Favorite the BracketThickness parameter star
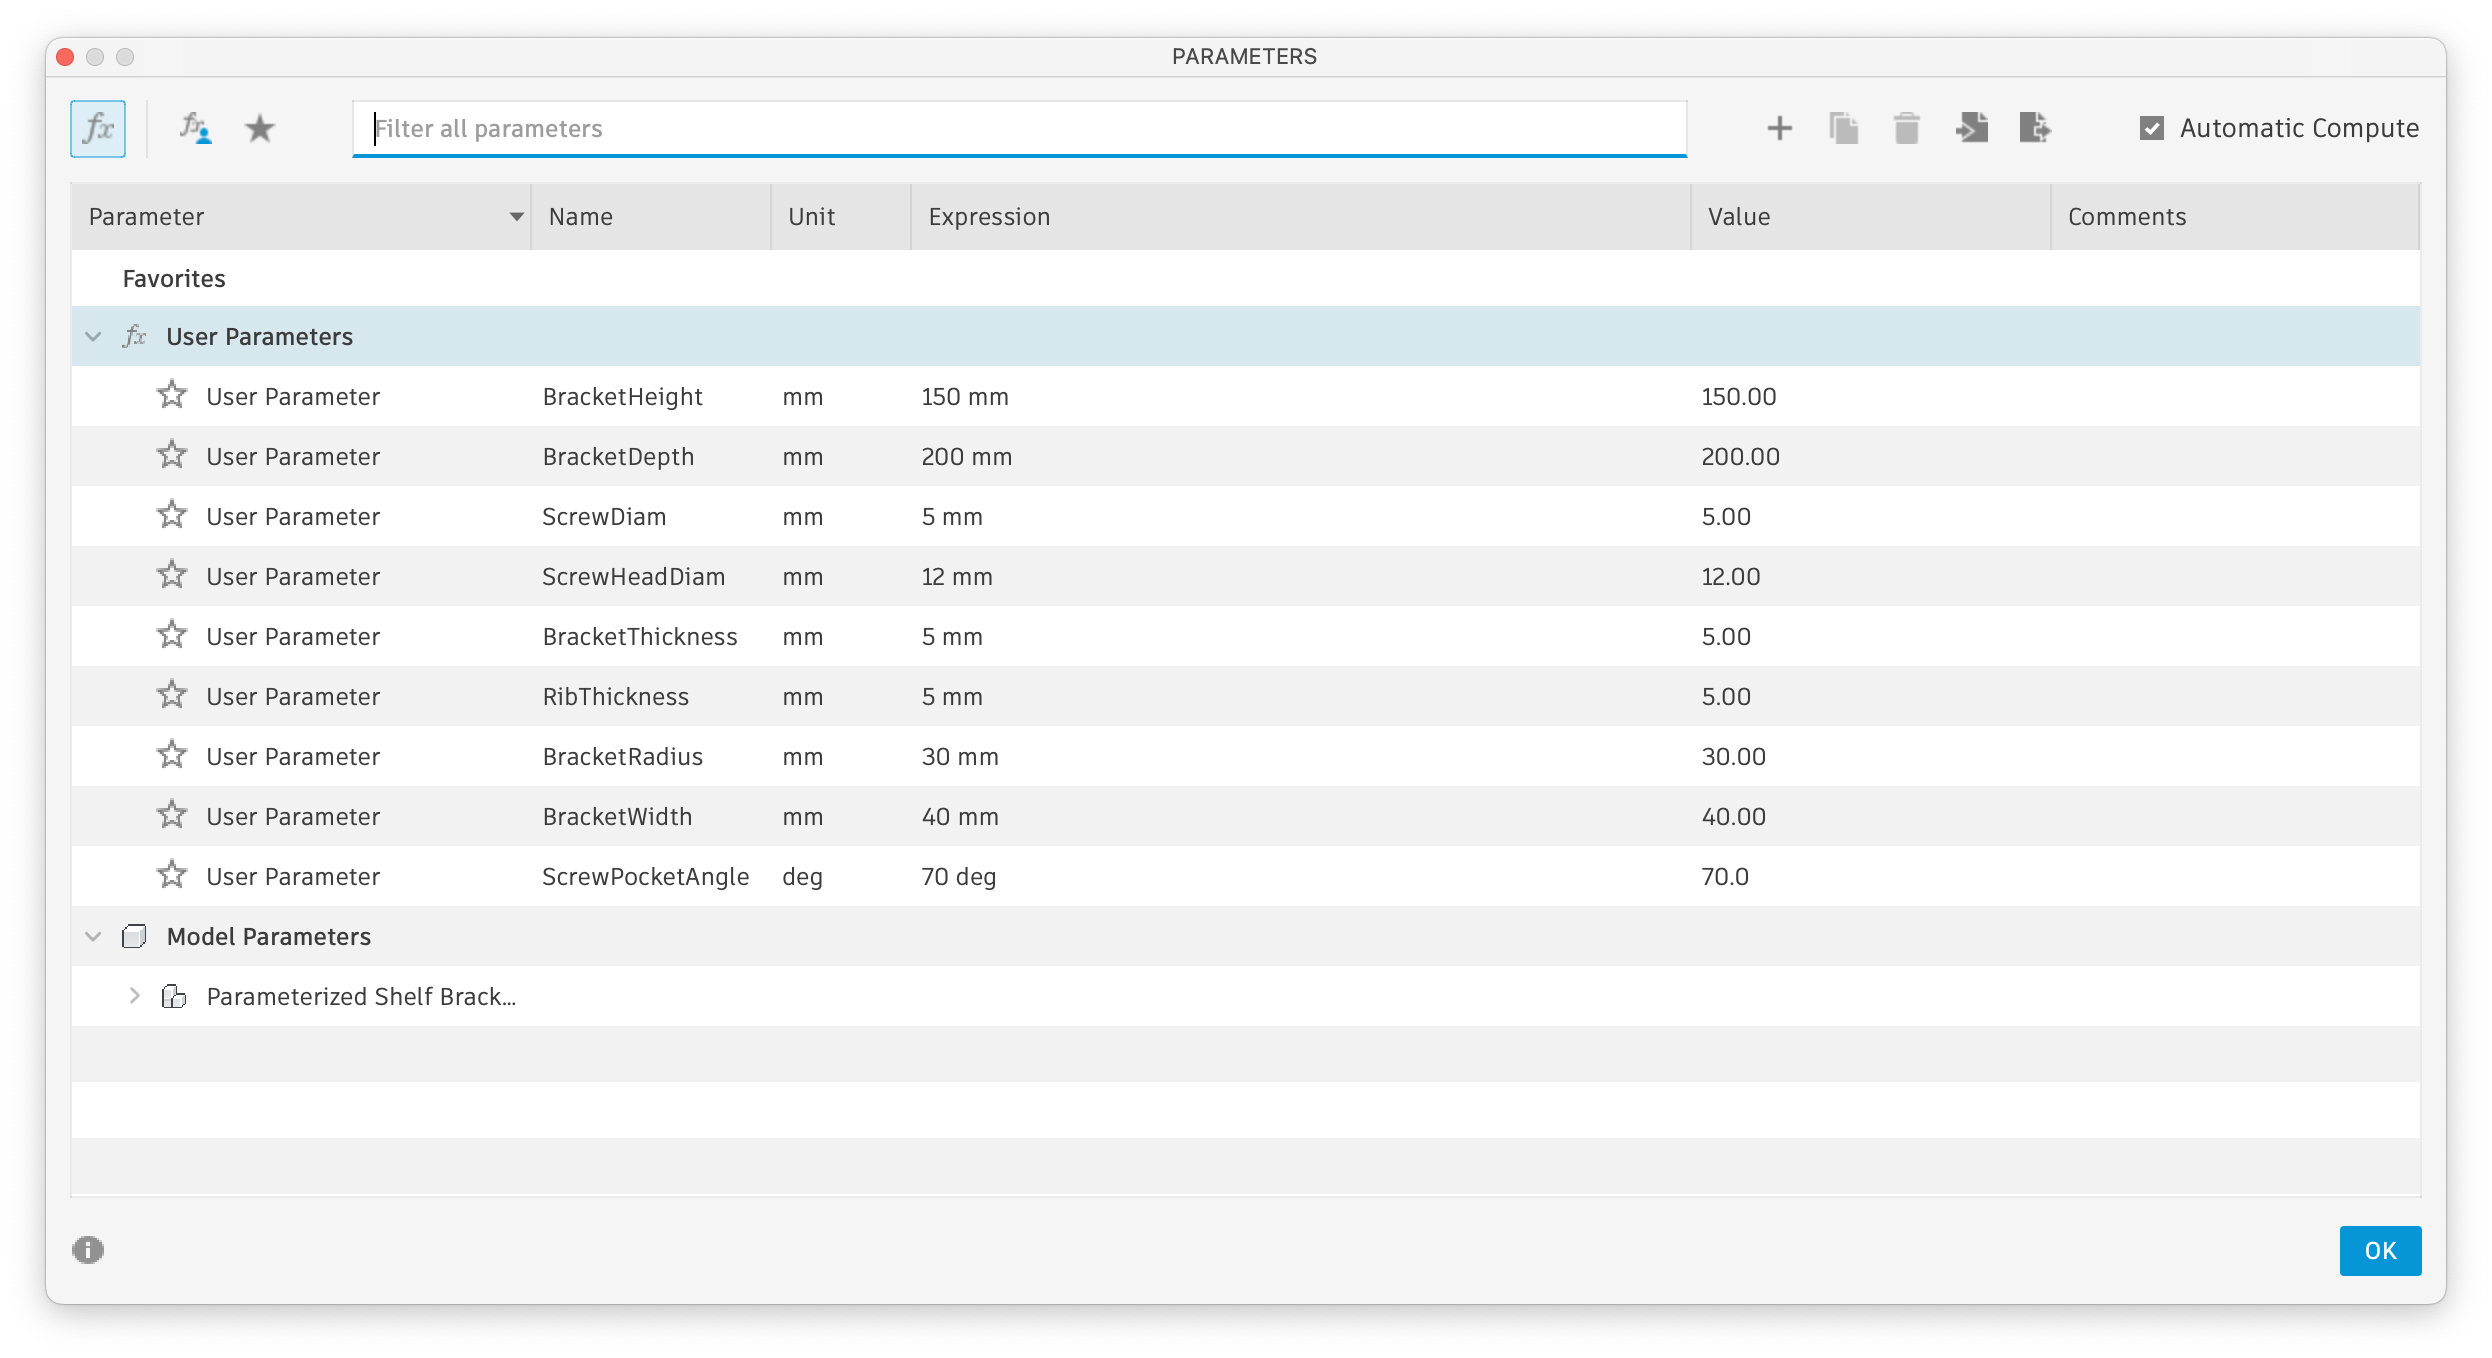Viewport: 2492px width, 1358px height. click(x=172, y=635)
